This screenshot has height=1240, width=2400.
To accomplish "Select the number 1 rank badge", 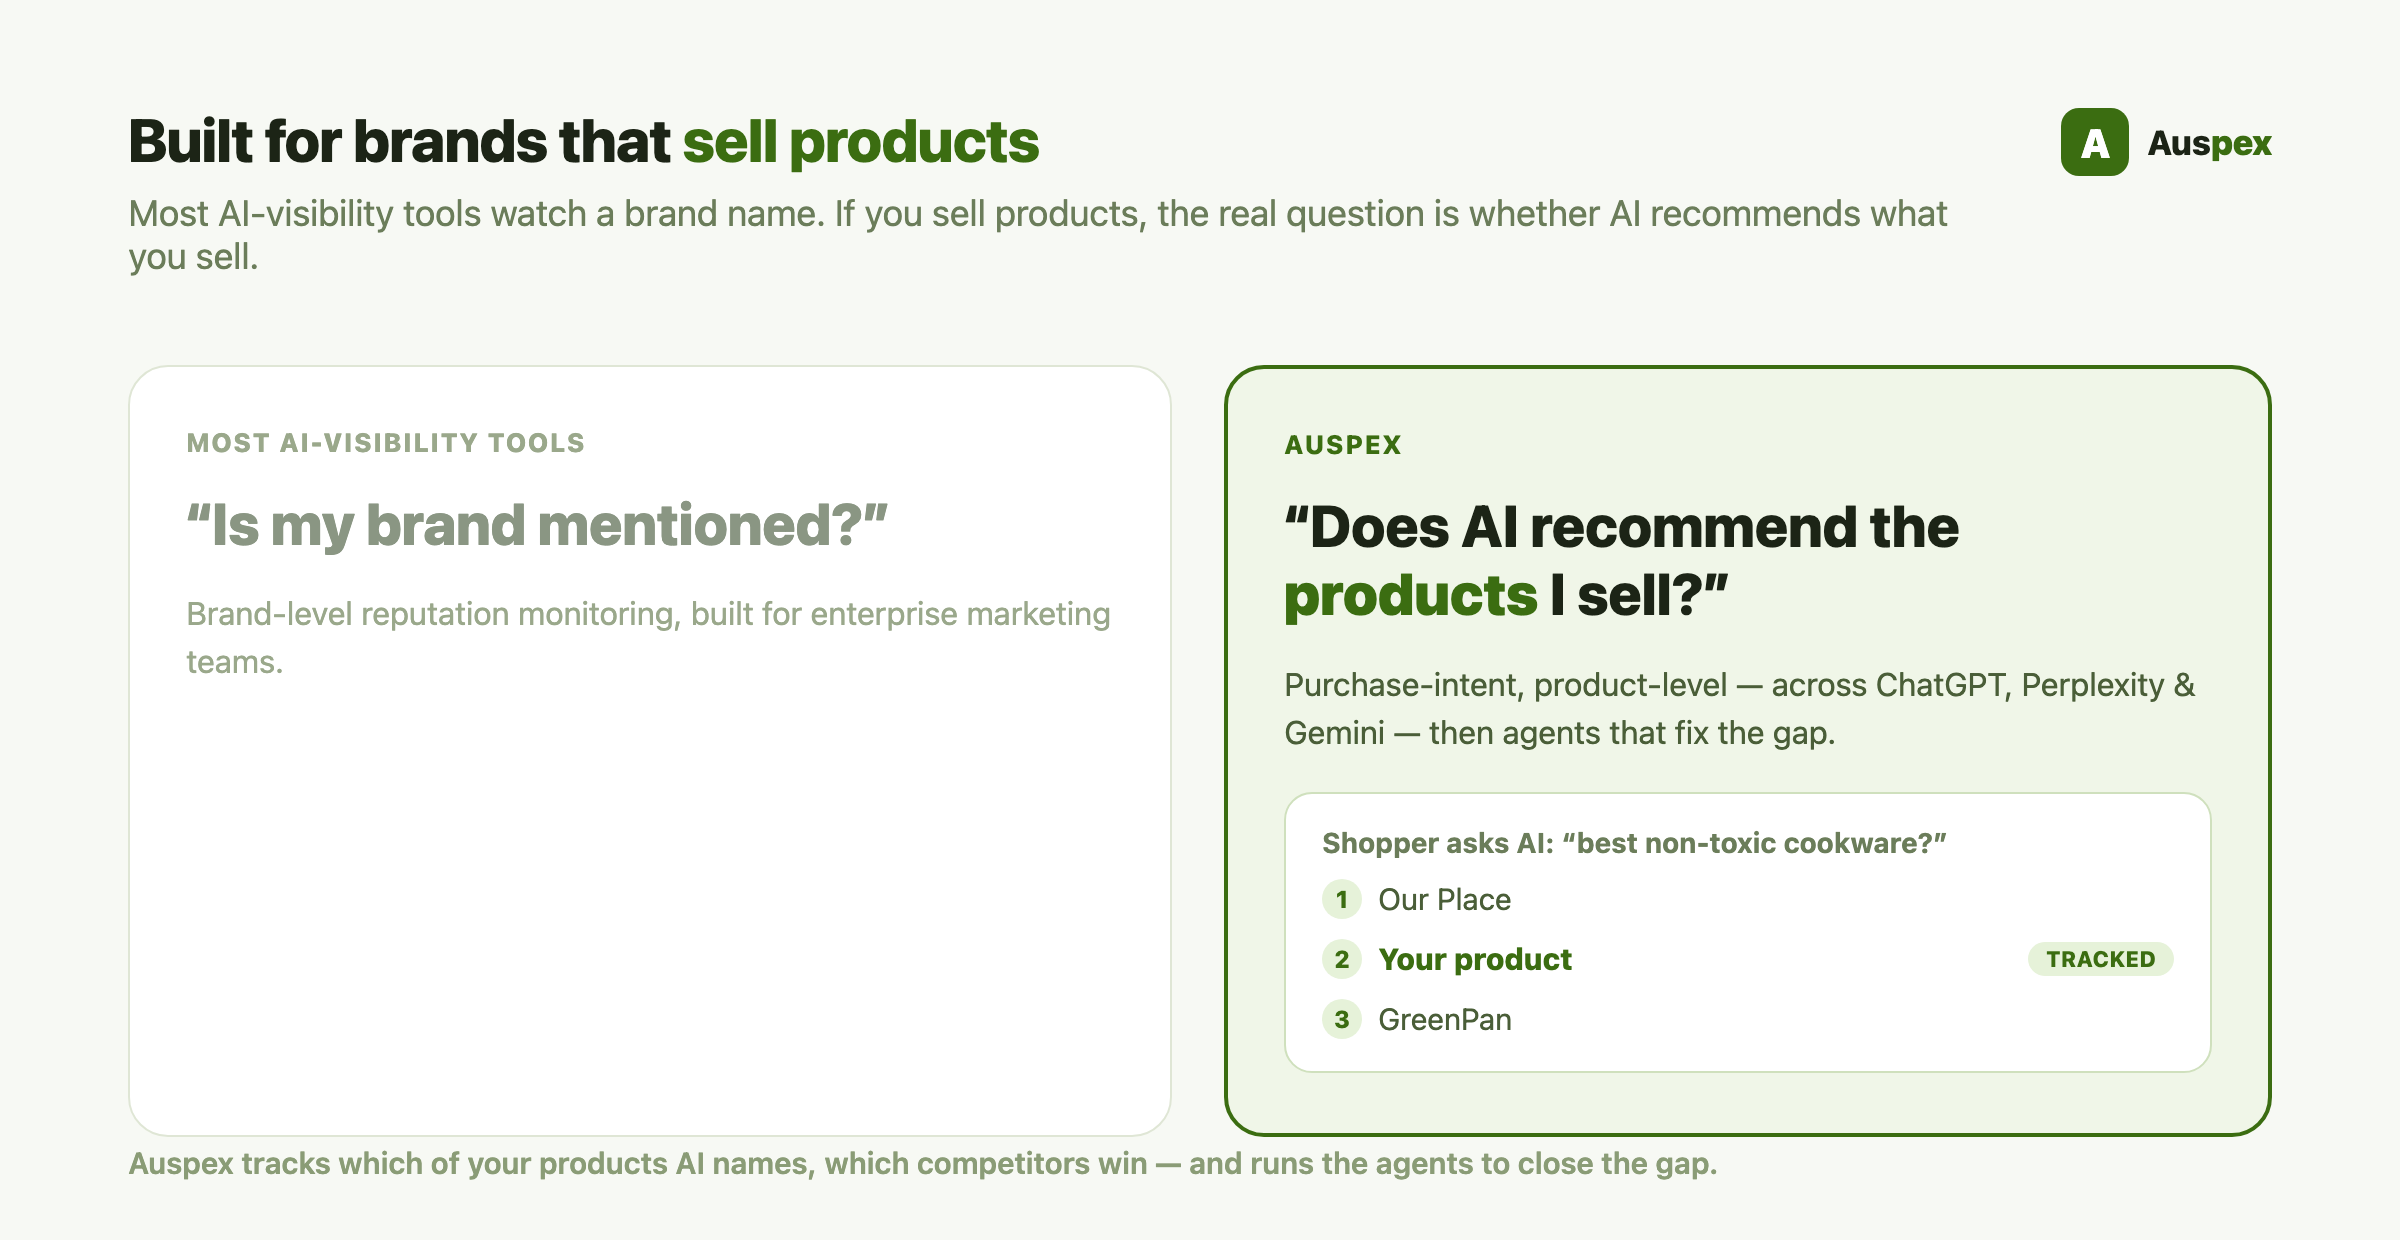I will coord(1341,899).
